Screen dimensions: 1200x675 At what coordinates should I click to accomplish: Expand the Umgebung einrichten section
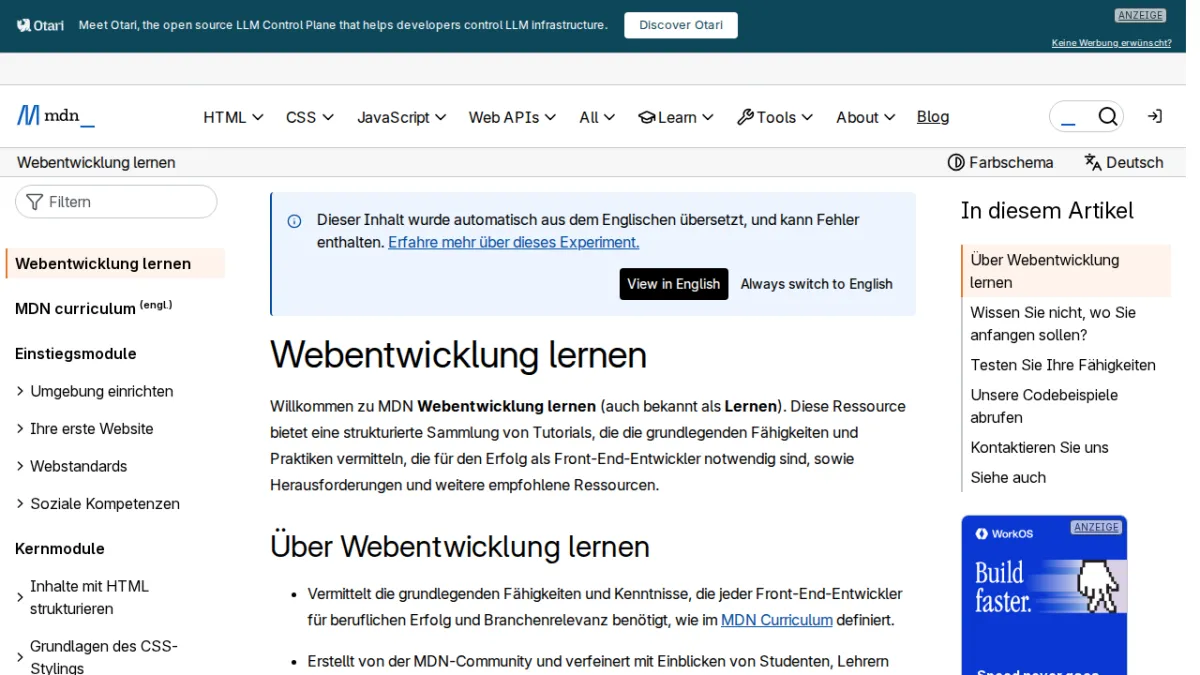point(94,391)
